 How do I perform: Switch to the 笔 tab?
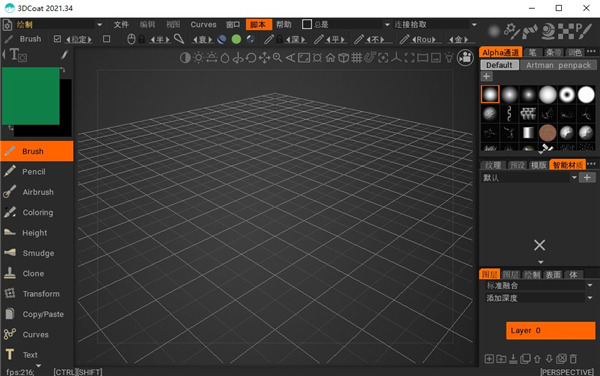532,52
